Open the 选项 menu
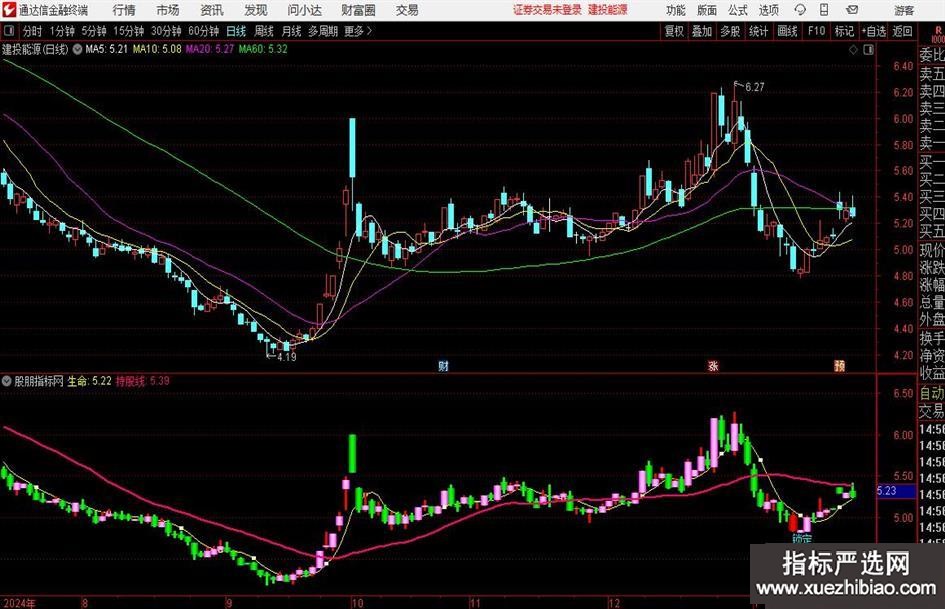Screen dimensions: 945x609 [768, 10]
